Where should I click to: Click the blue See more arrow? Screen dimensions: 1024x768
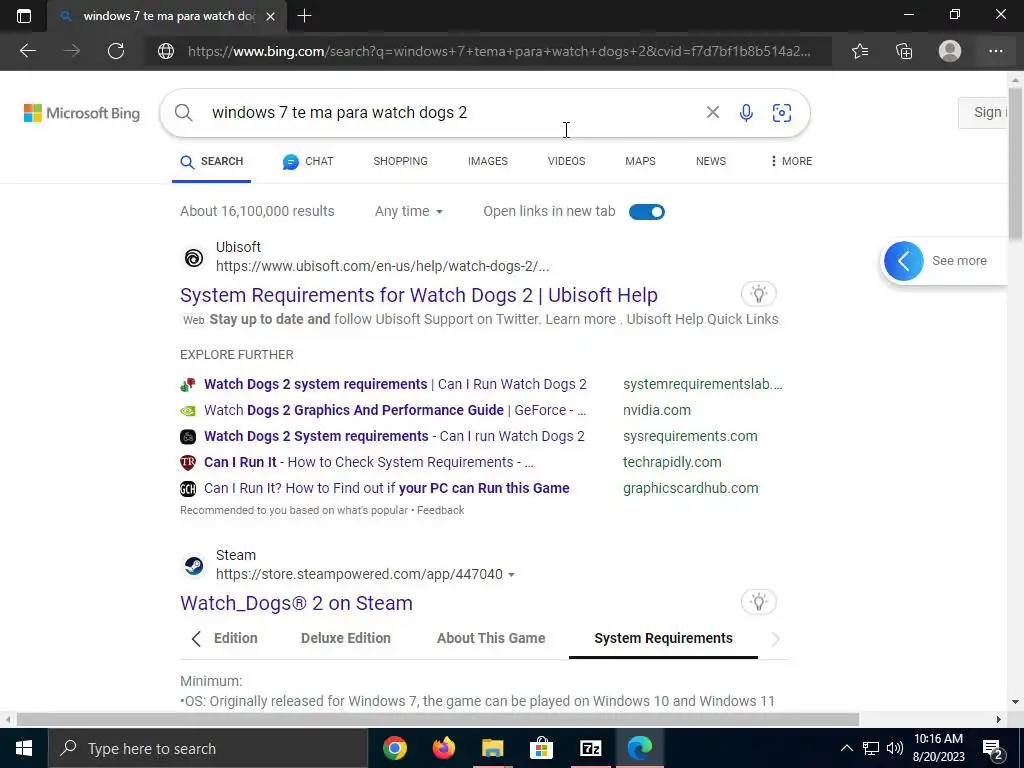(x=904, y=261)
